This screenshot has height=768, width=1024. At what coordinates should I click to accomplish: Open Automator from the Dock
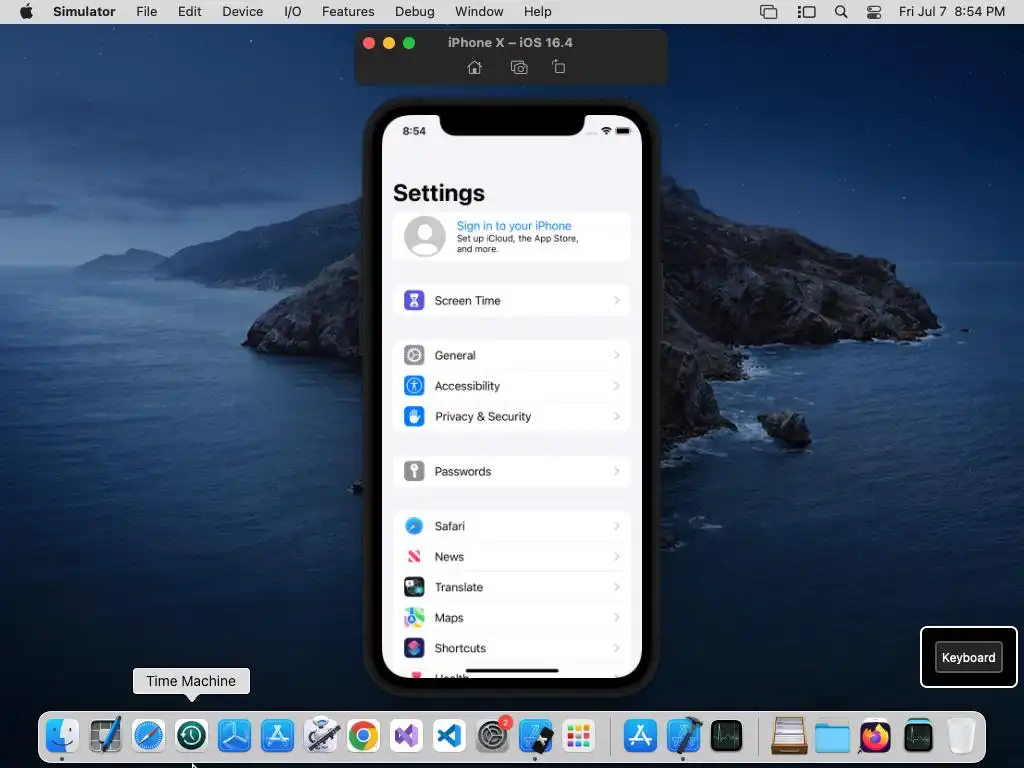tap(321, 736)
